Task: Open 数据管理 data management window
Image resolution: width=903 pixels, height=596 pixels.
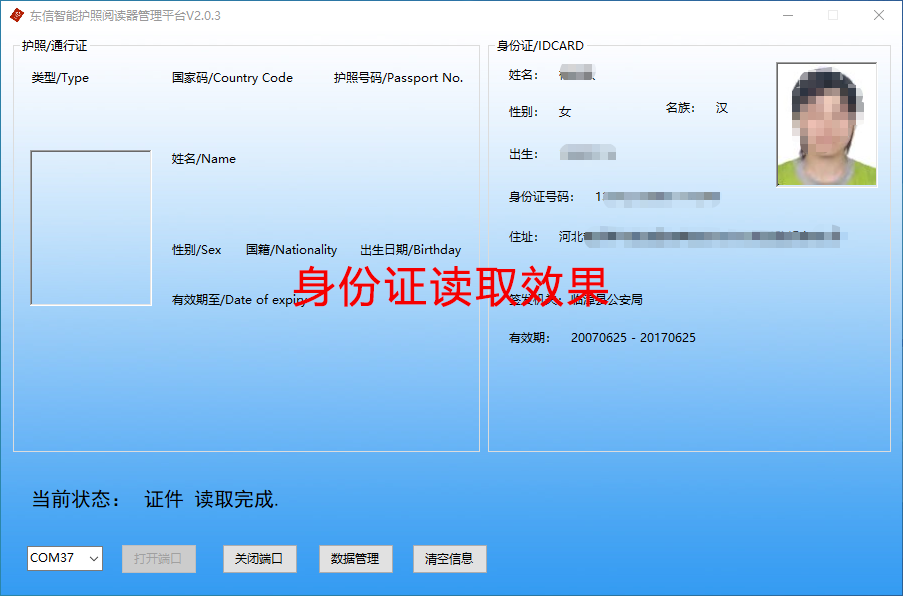Action: [355, 558]
